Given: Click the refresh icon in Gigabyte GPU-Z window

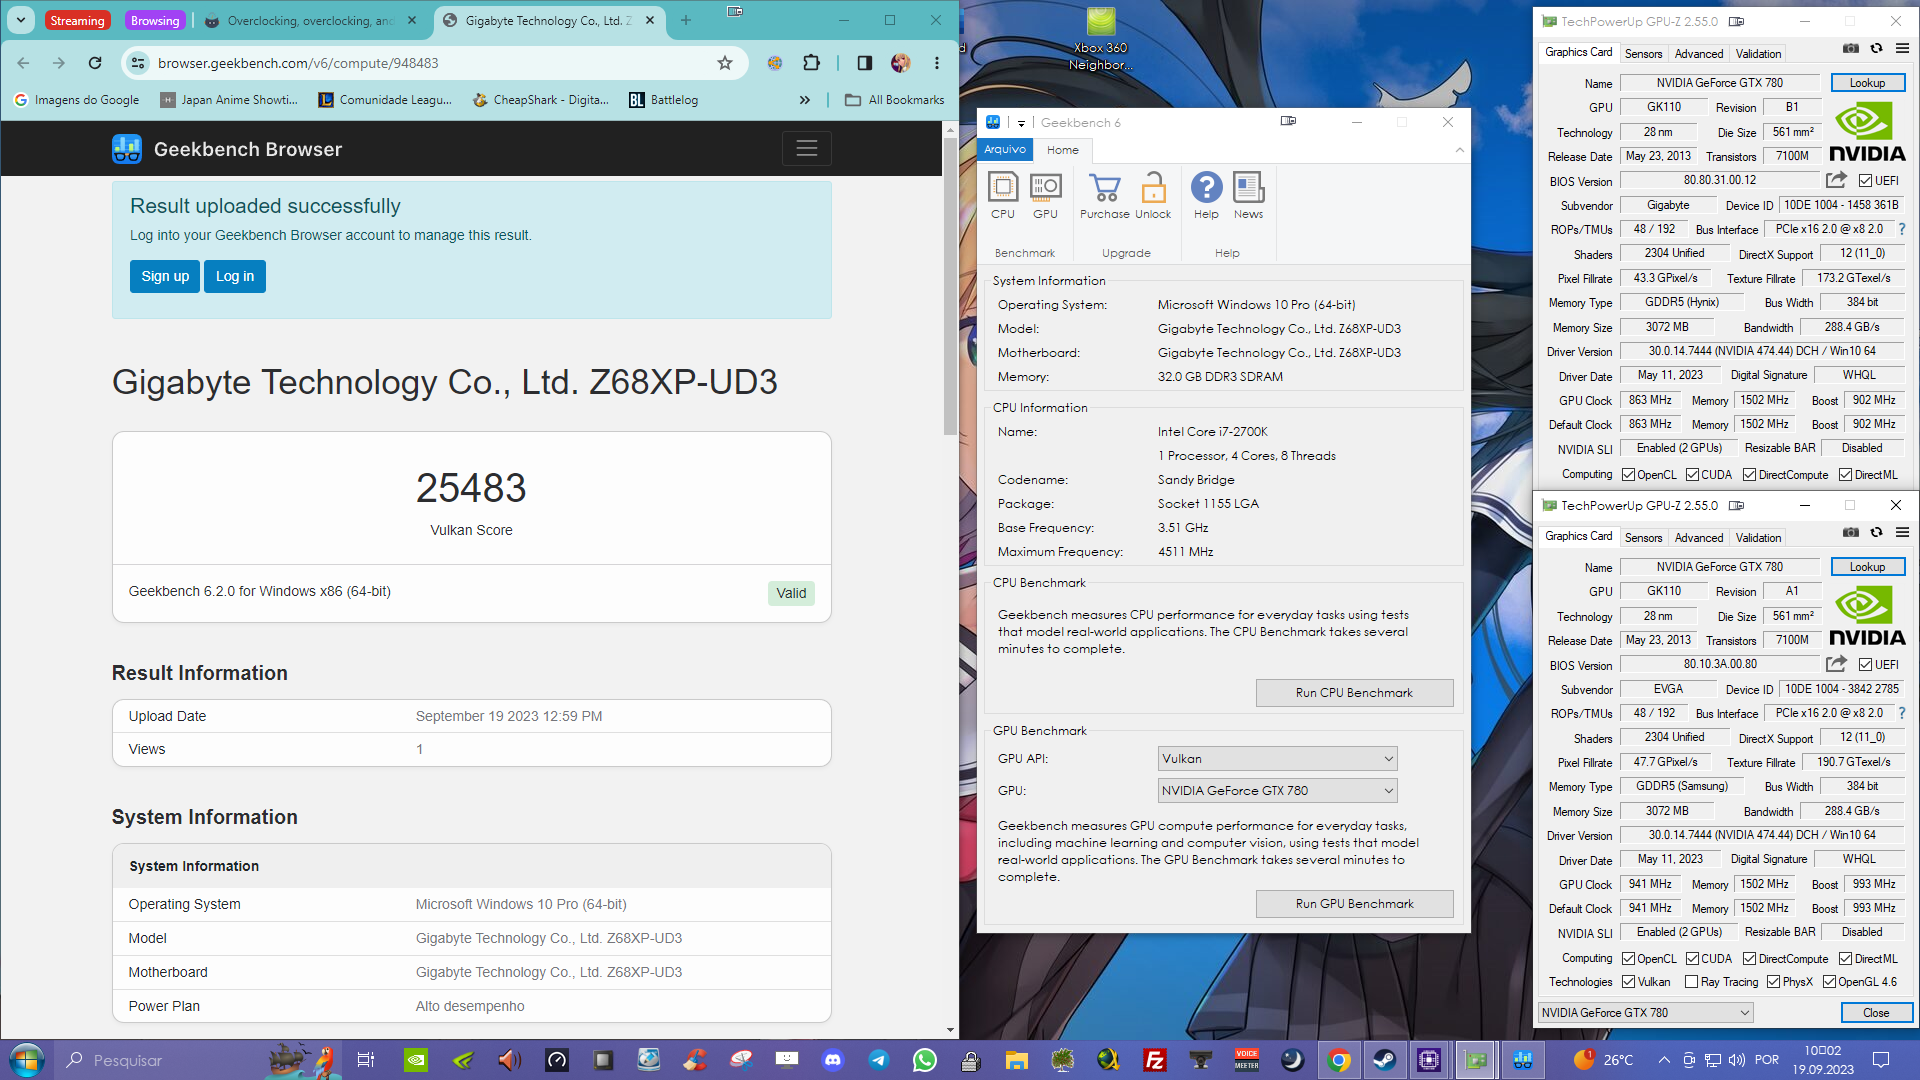Looking at the screenshot, I should [1877, 48].
